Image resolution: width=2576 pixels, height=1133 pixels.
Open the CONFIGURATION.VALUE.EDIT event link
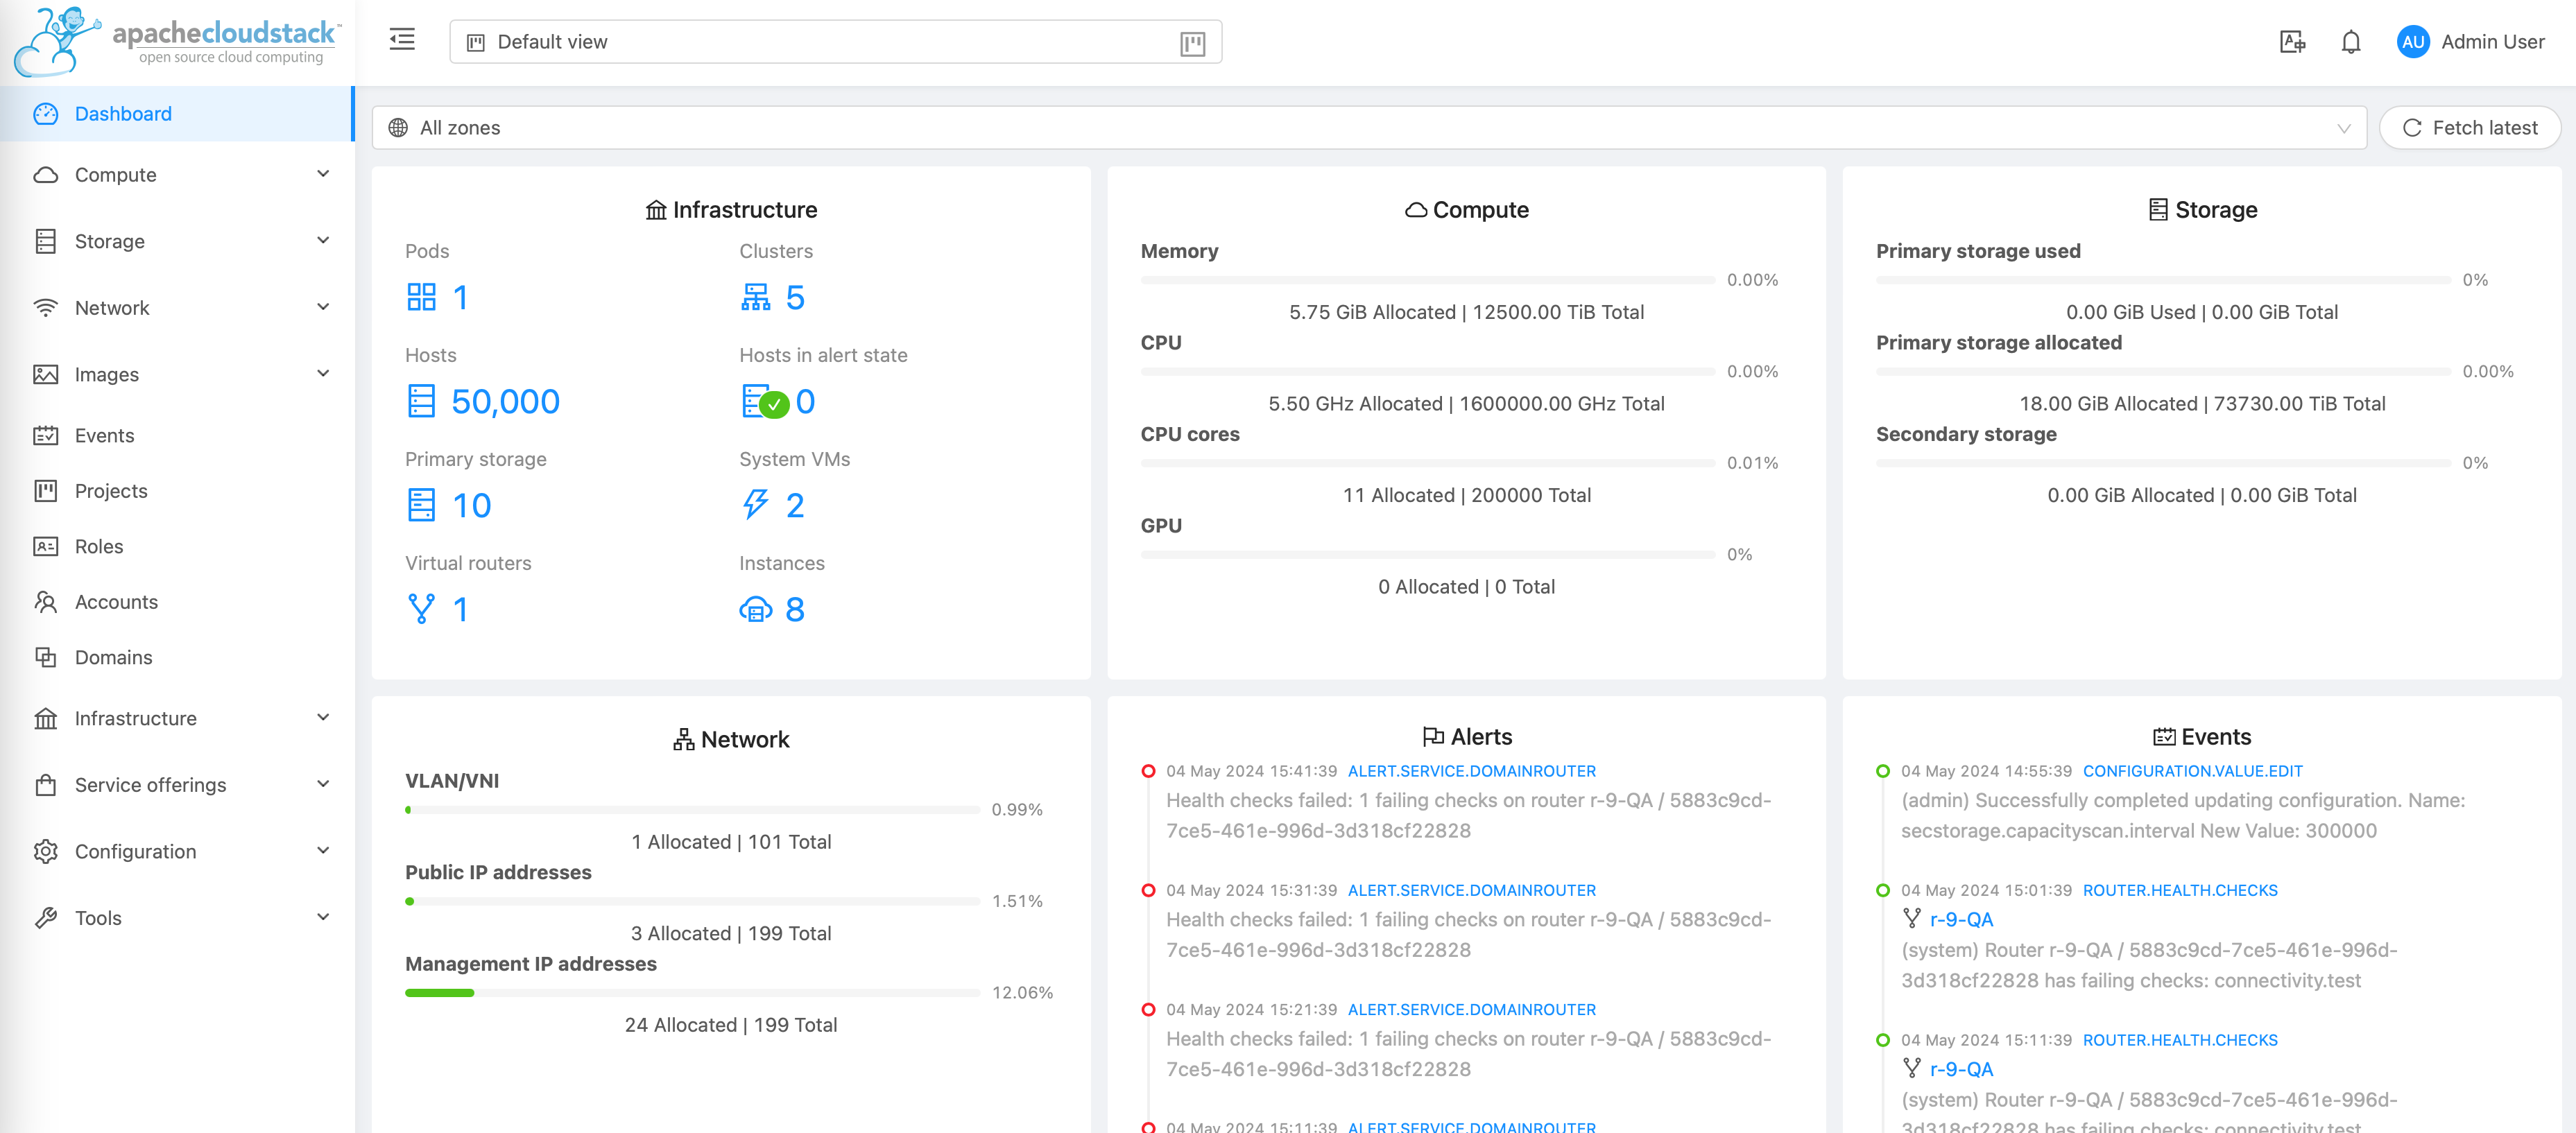pyautogui.click(x=2192, y=771)
